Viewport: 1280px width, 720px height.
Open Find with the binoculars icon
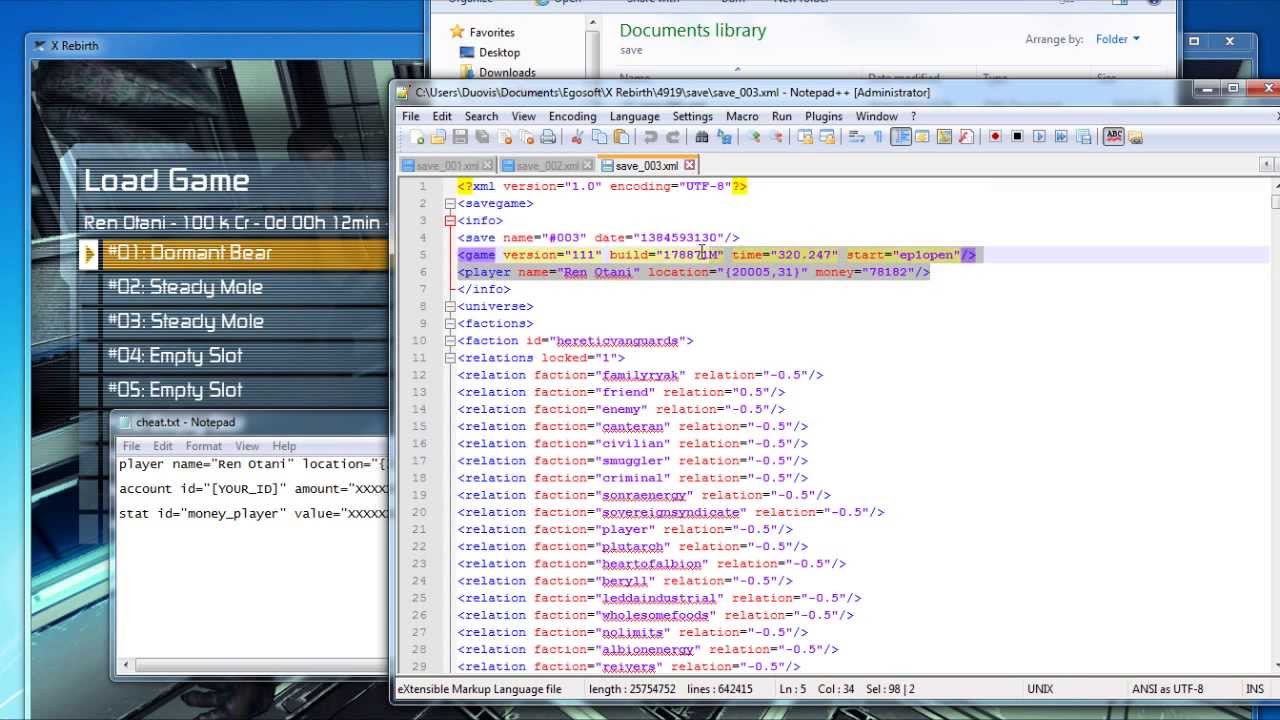[701, 137]
